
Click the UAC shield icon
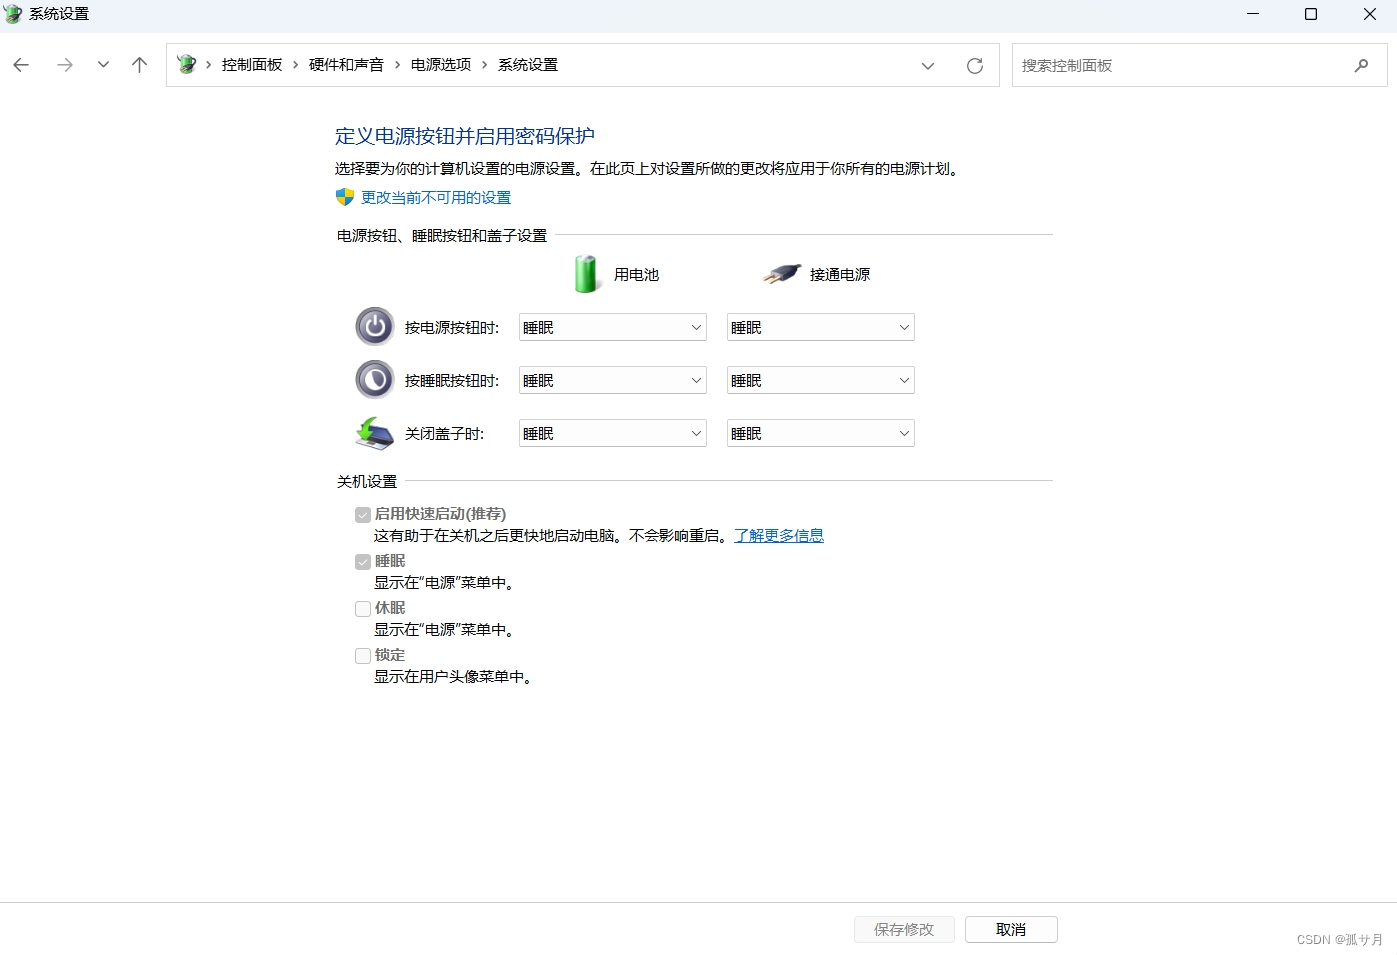pos(345,197)
